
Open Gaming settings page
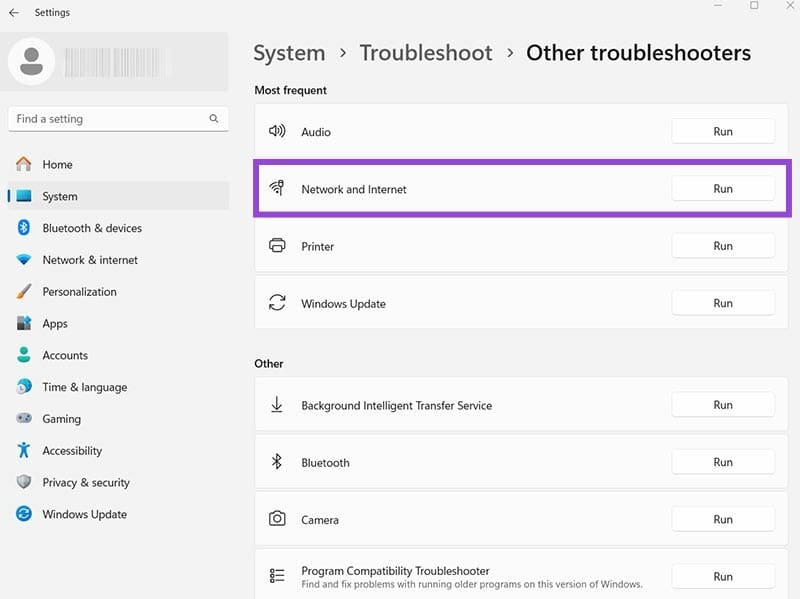coord(118,418)
